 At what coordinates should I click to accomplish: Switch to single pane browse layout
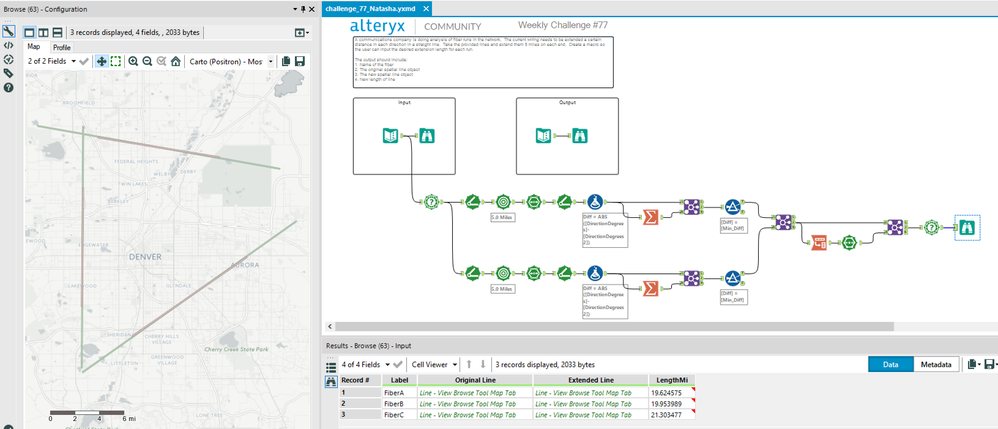[29, 32]
